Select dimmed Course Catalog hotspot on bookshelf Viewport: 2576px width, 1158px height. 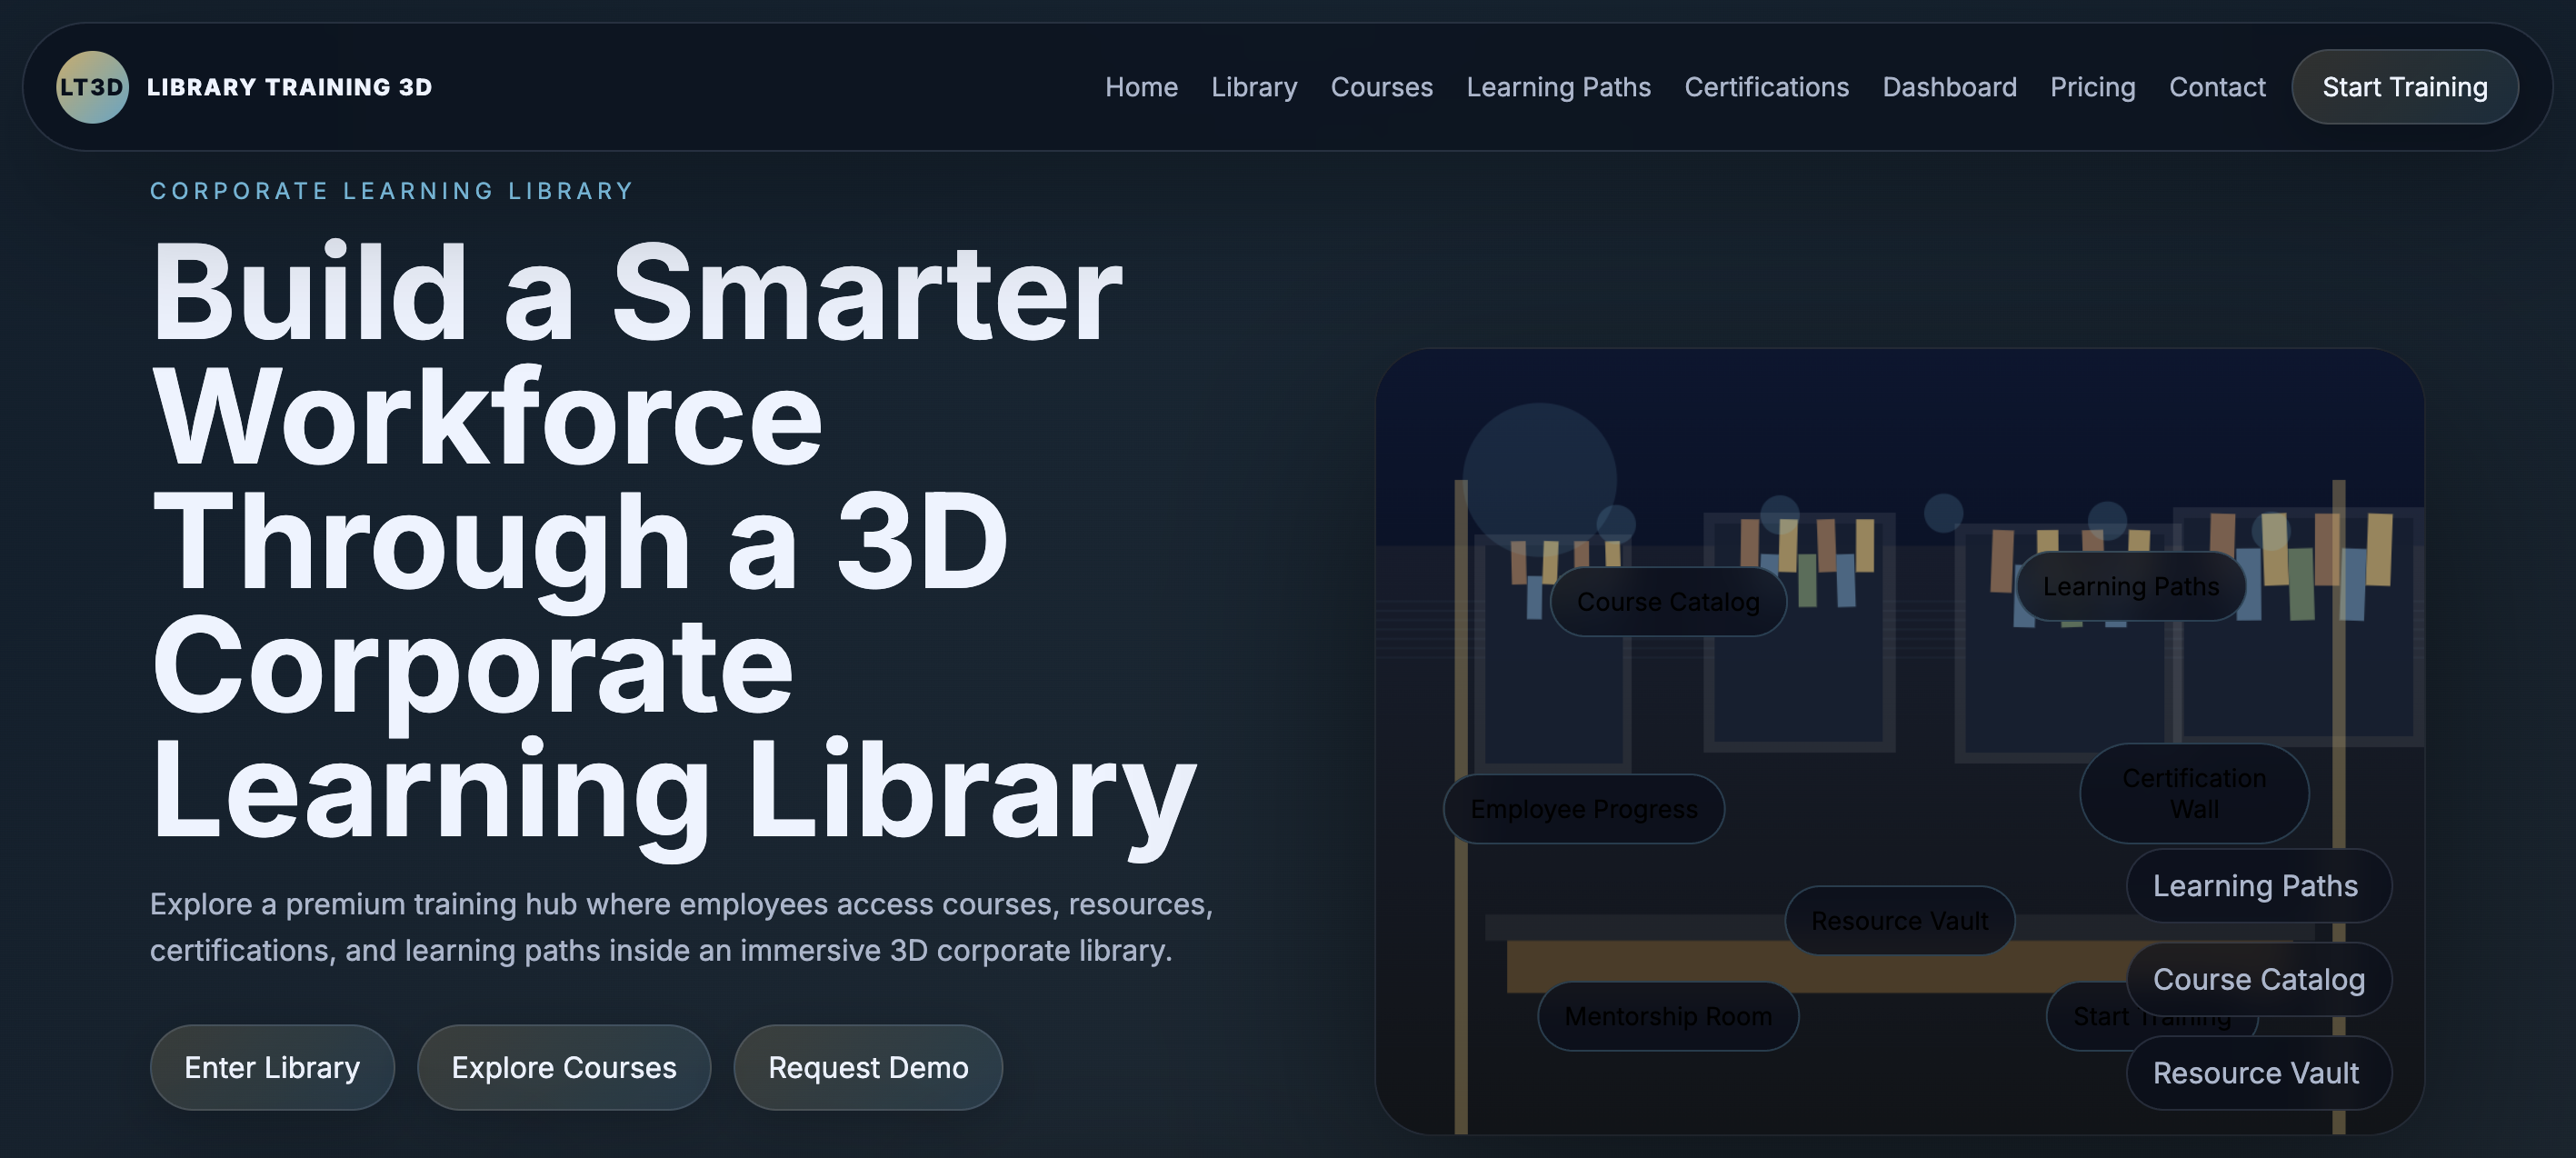pos(1668,601)
